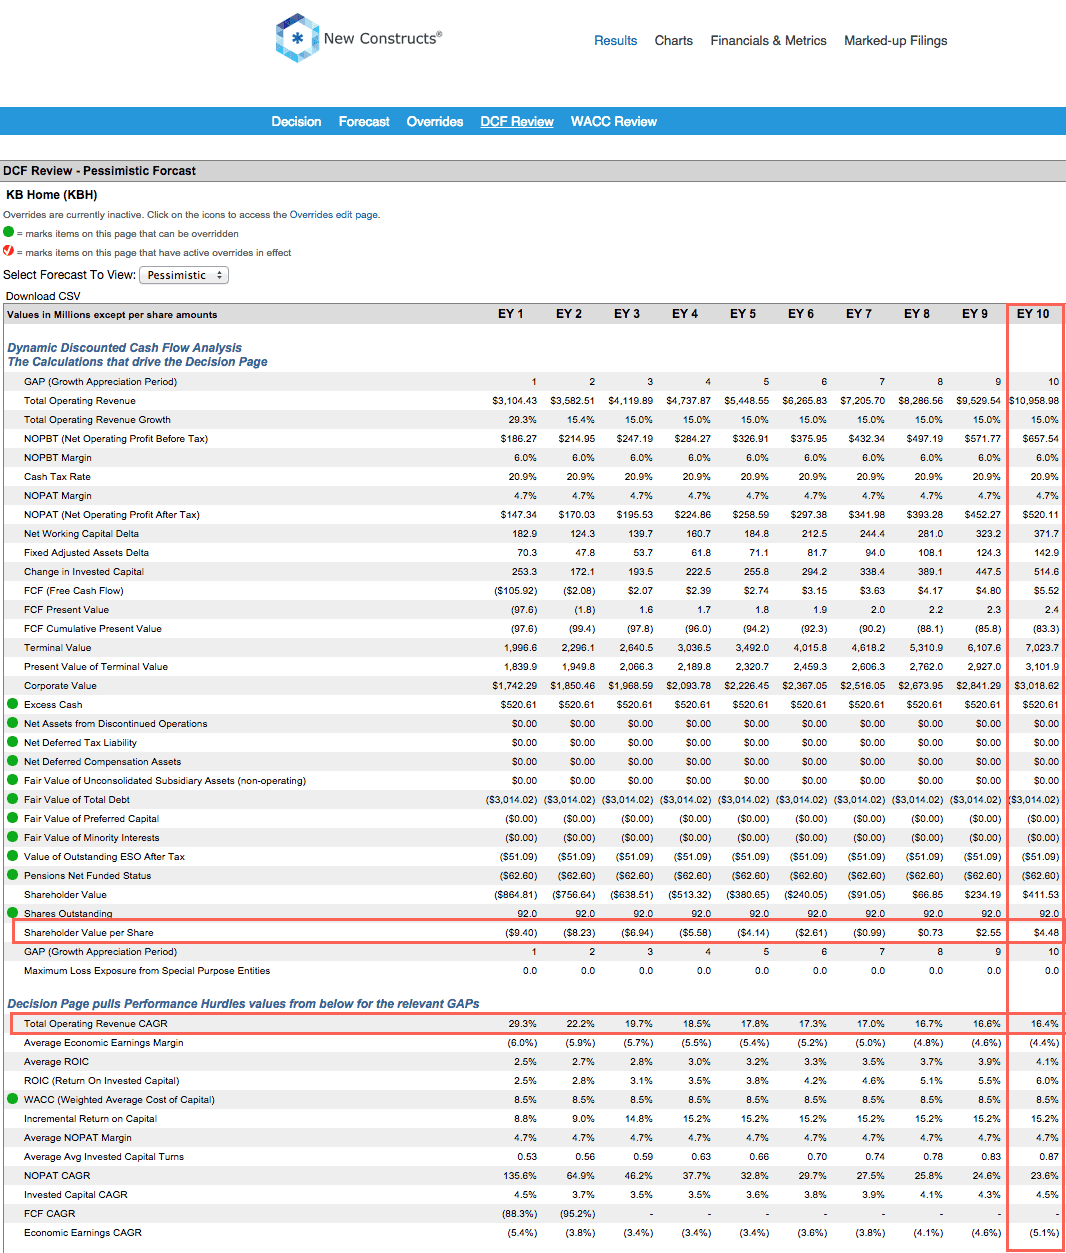Viewport: 1066px width, 1253px height.
Task: Switch to the Forecast tab
Action: (364, 121)
